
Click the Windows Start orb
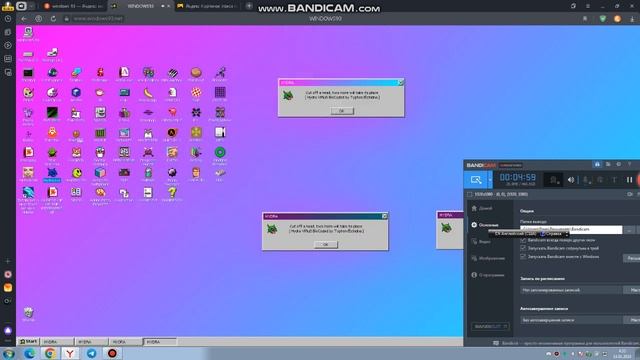[8, 353]
